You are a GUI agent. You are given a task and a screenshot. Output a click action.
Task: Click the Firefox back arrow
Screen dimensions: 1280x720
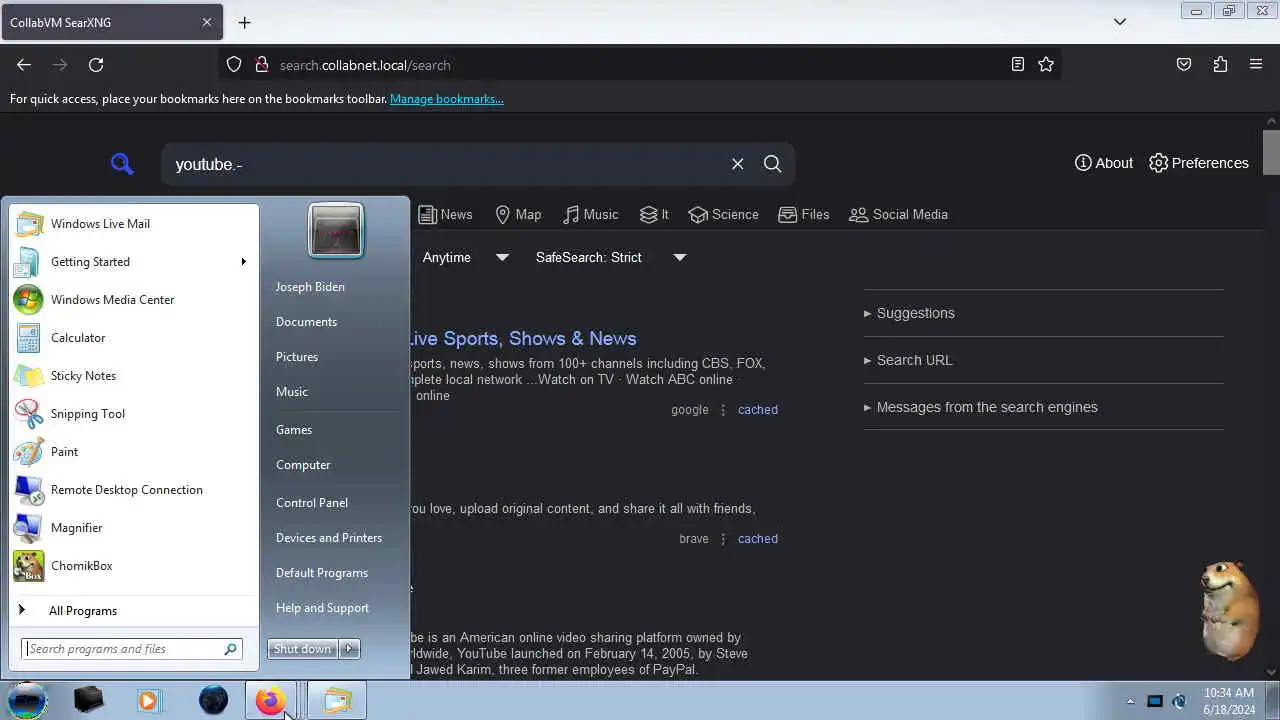tap(24, 64)
